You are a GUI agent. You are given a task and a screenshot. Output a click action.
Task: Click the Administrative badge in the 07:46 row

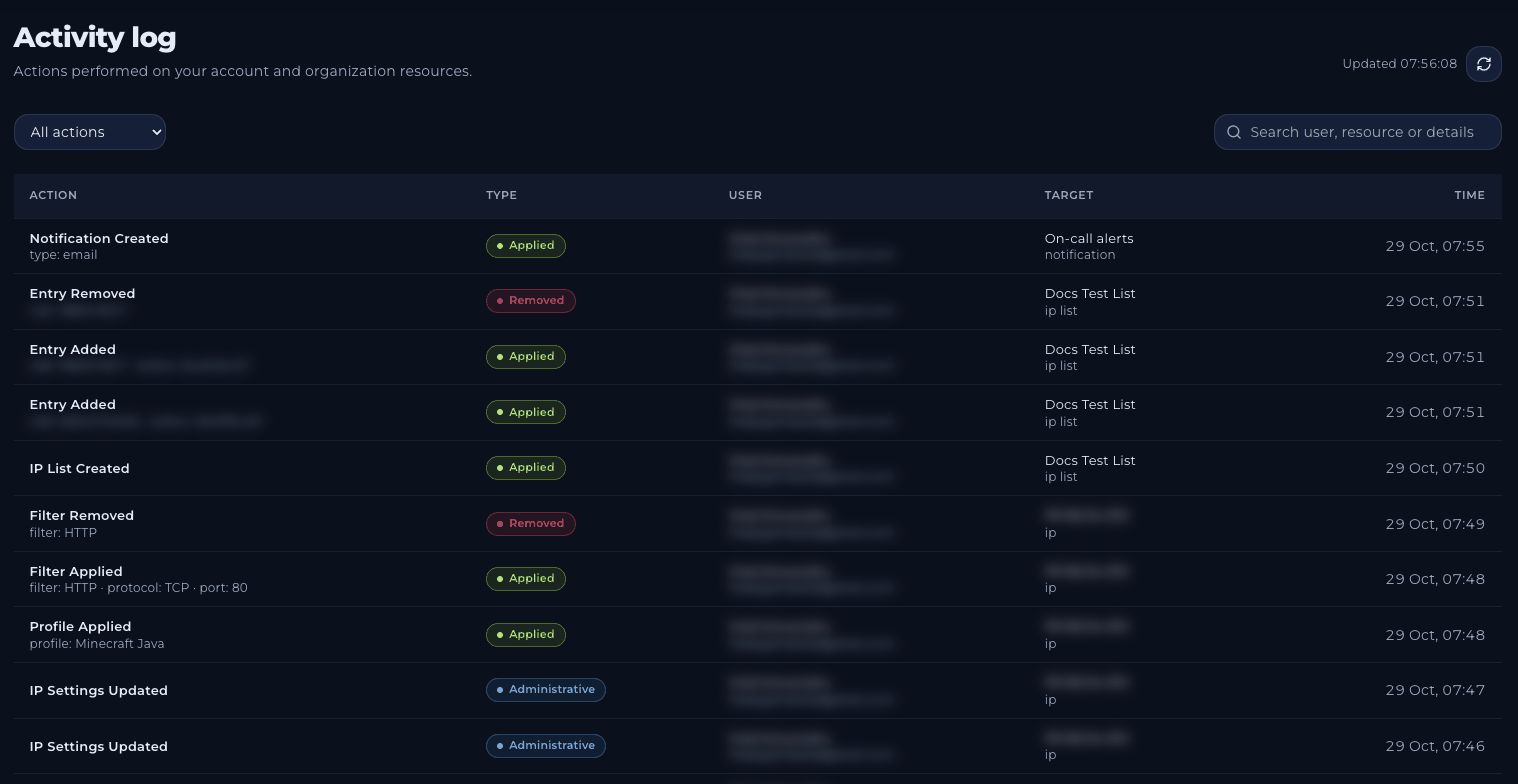pos(546,746)
